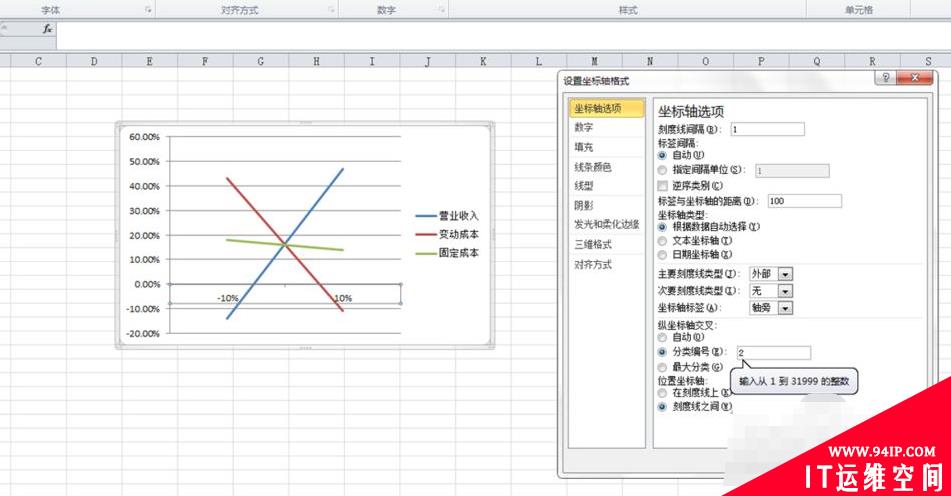951x496 pixels.
Task: Select column K header
Action: tap(483, 61)
